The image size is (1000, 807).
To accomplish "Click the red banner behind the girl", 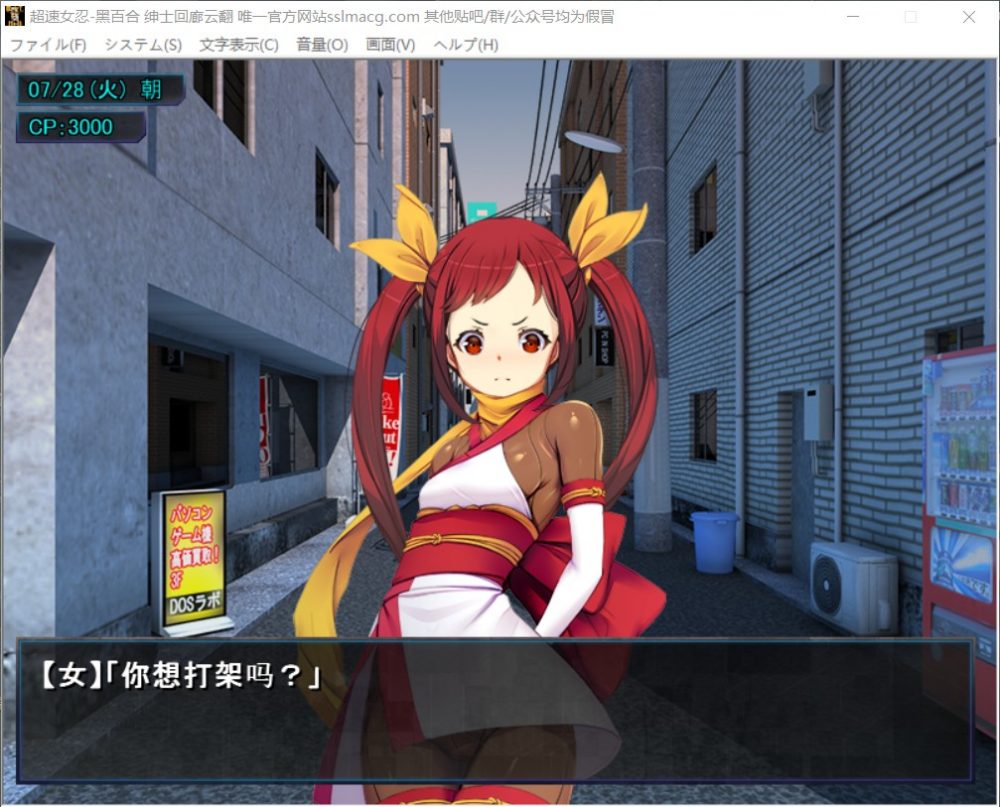I will 390,420.
